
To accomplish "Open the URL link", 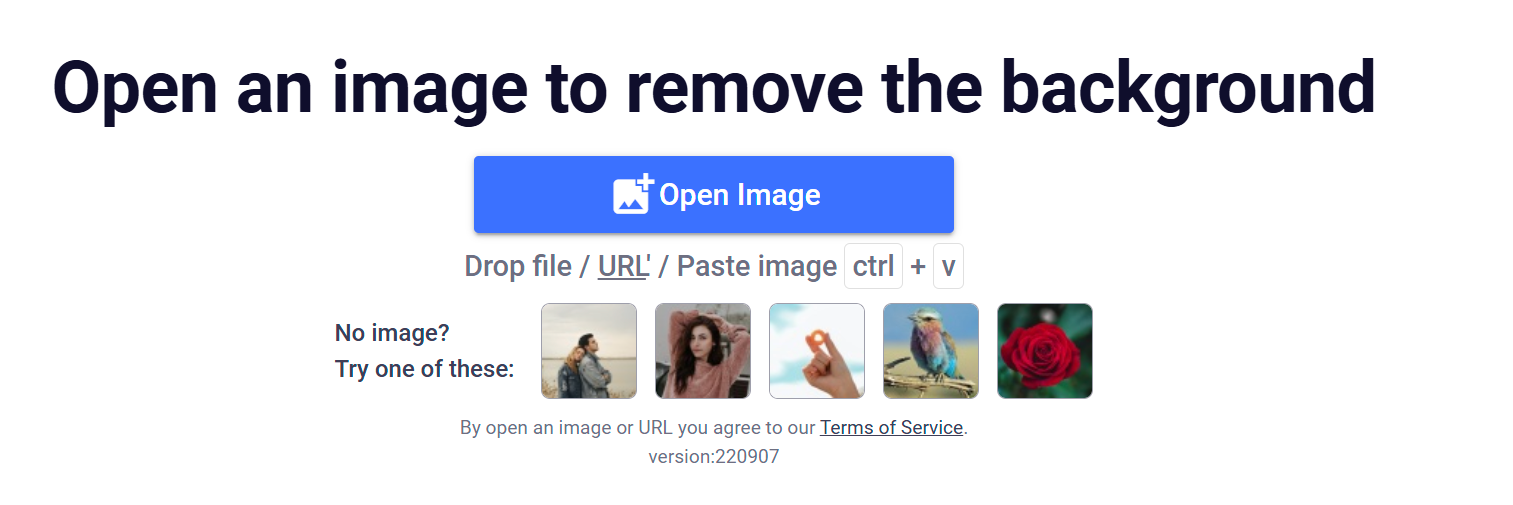I will click(x=624, y=266).
